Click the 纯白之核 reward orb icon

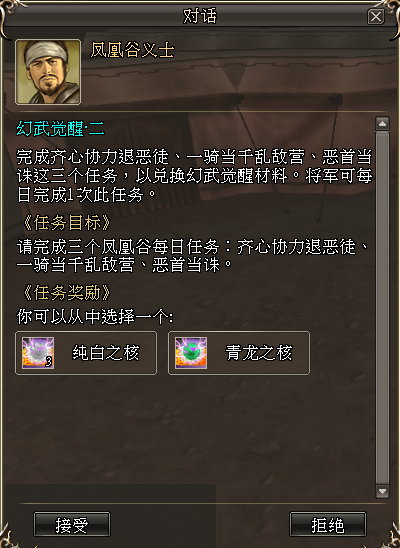[x=38, y=353]
